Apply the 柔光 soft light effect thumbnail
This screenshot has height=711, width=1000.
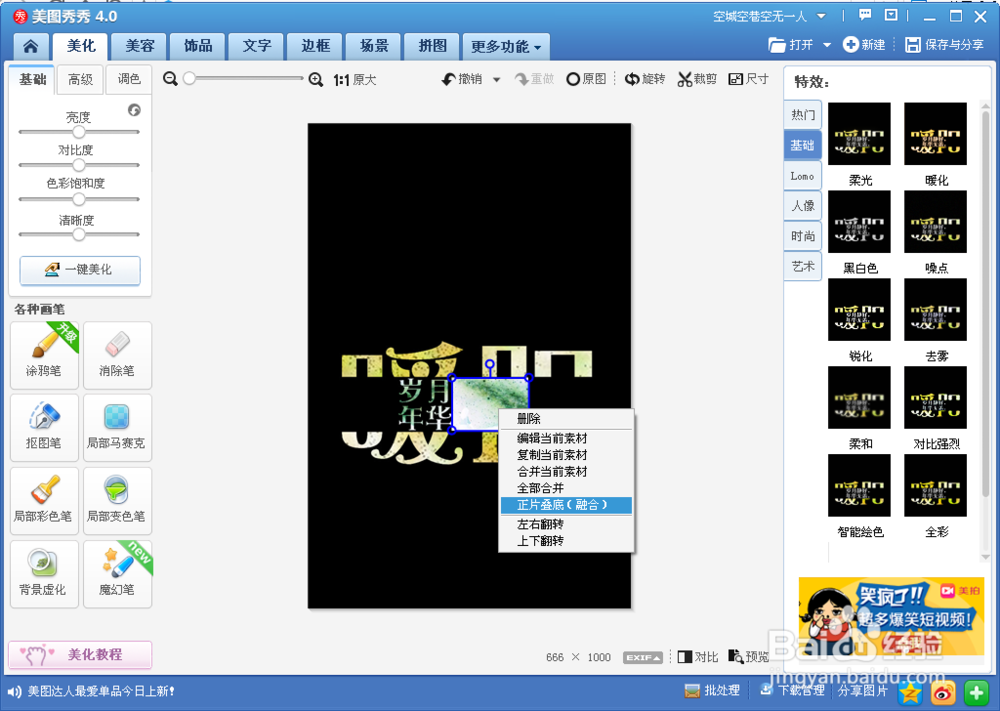tap(859, 134)
